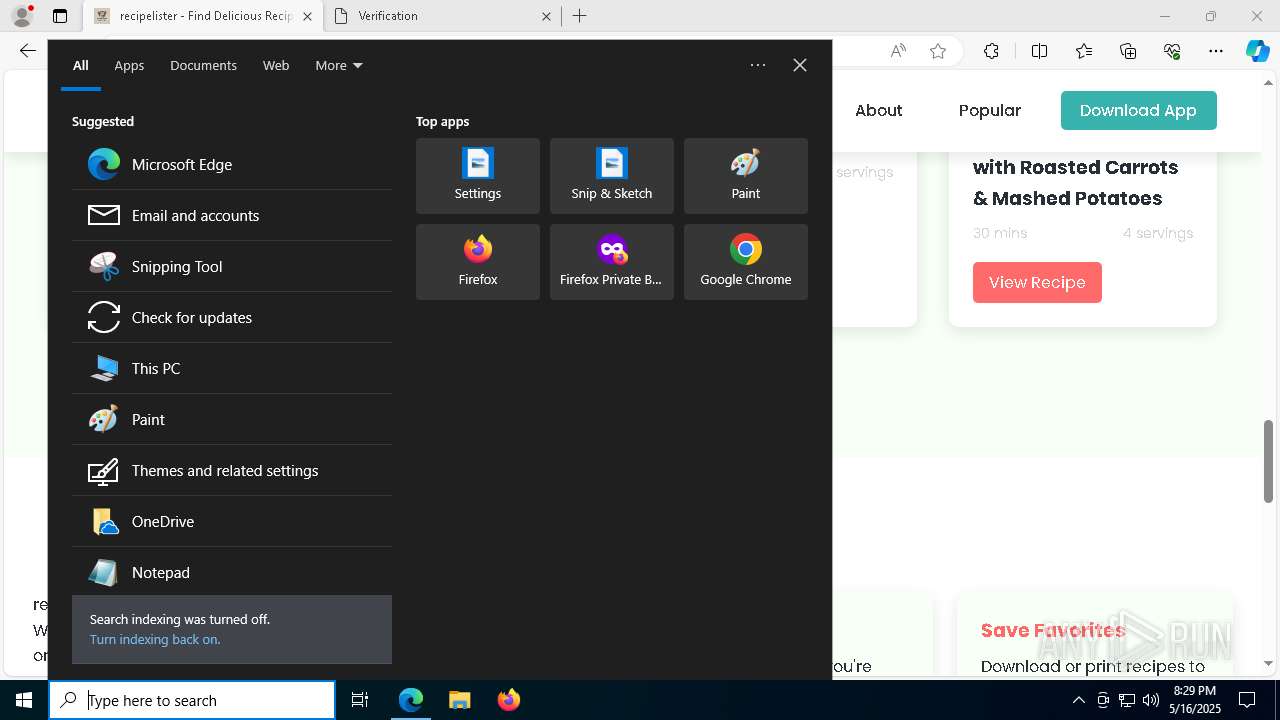This screenshot has width=1280, height=720.
Task: Open Task View on taskbar
Action: pos(360,700)
